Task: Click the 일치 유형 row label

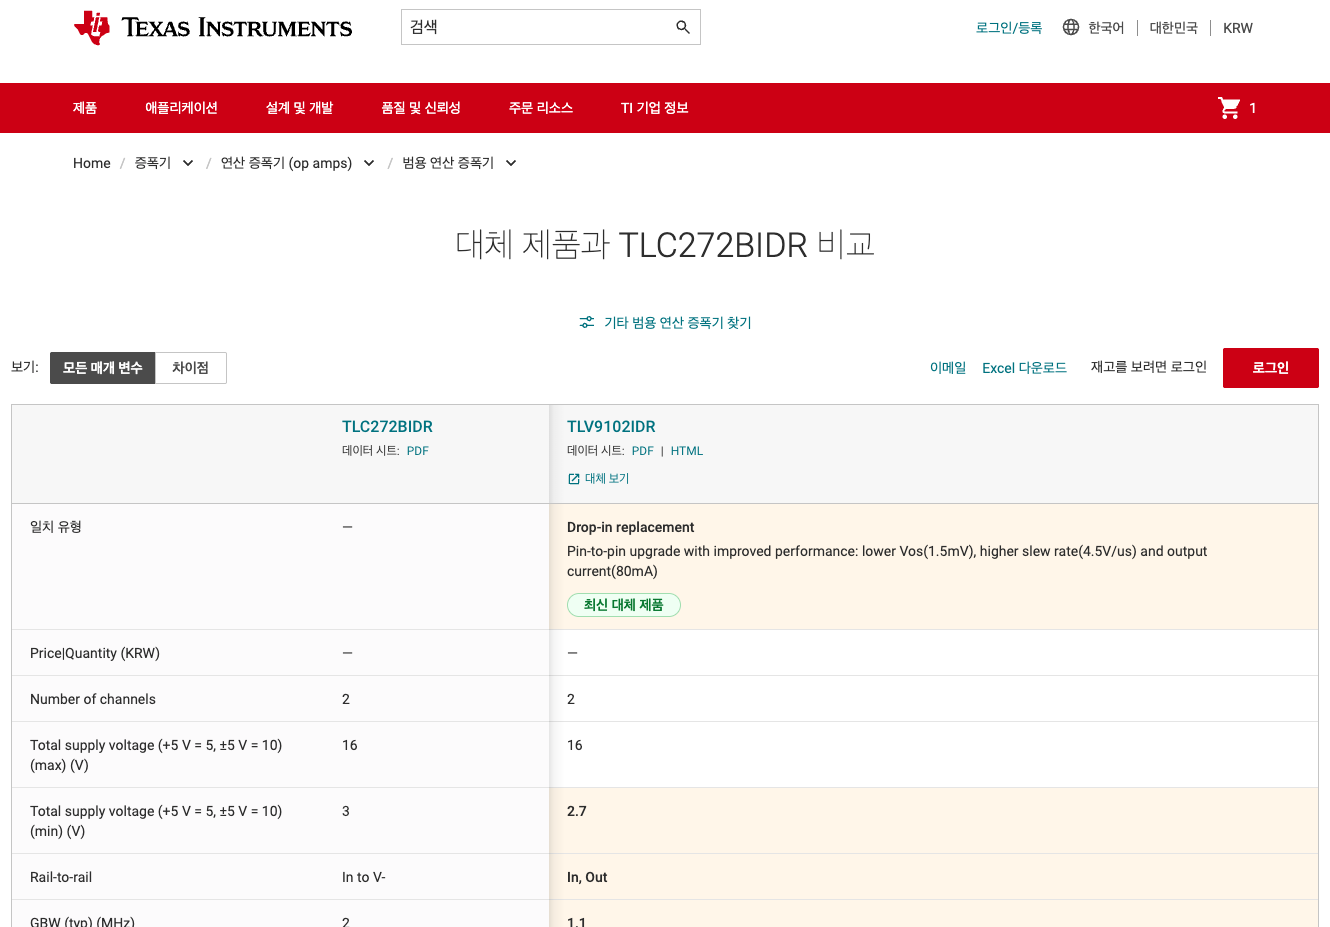Action: 56,527
